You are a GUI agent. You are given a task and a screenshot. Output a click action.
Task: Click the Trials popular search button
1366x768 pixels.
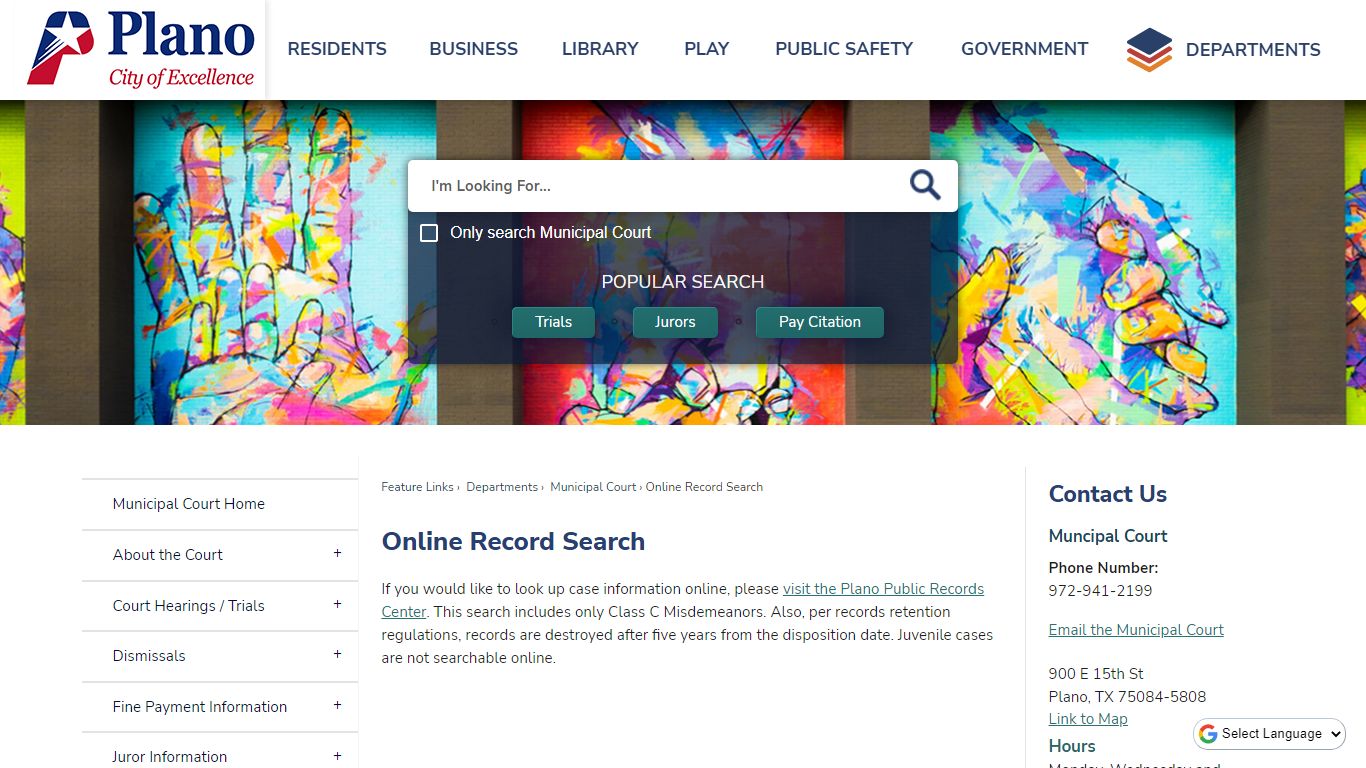[553, 322]
